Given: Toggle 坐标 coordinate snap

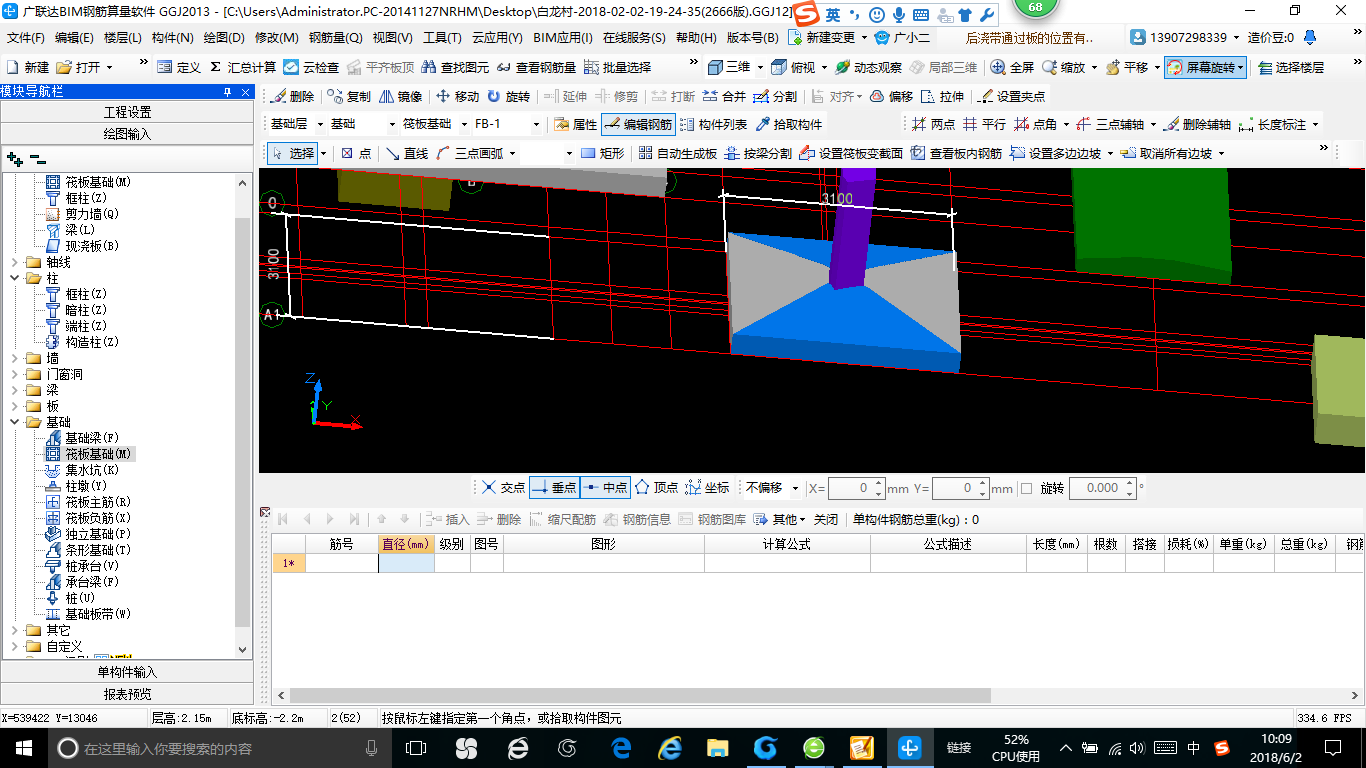Looking at the screenshot, I should pos(707,487).
